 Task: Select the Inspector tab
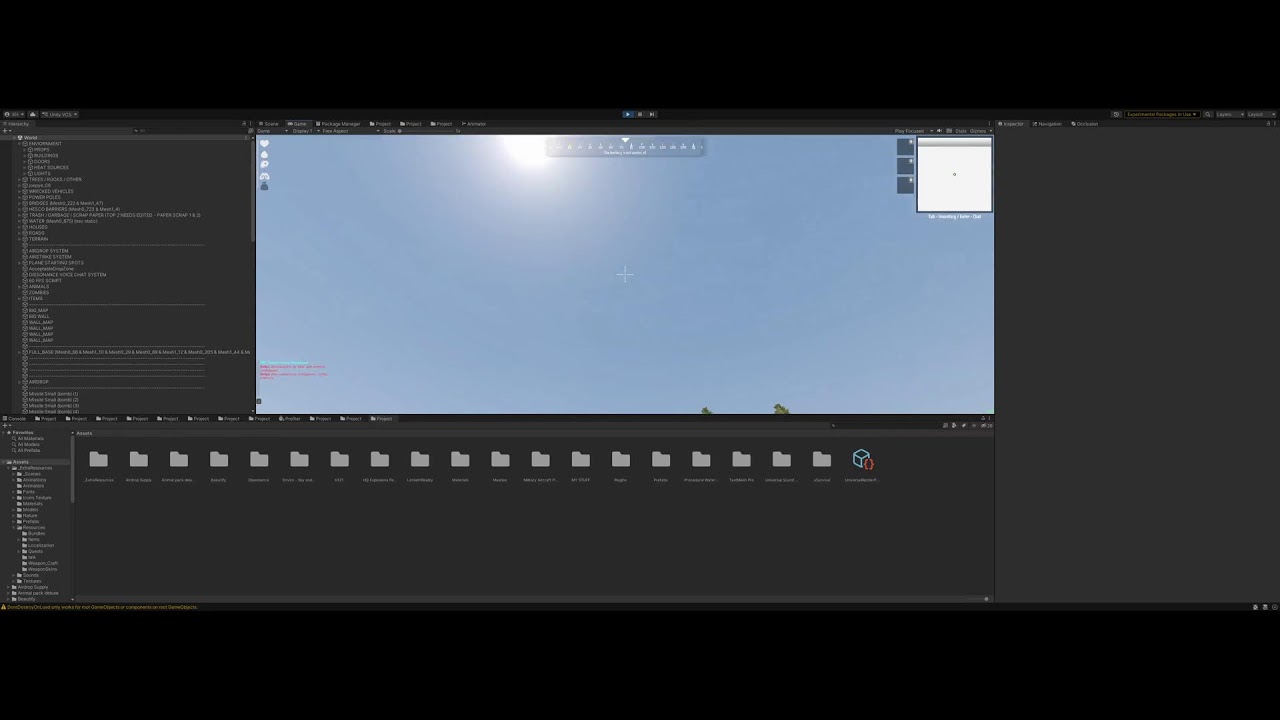(1012, 124)
